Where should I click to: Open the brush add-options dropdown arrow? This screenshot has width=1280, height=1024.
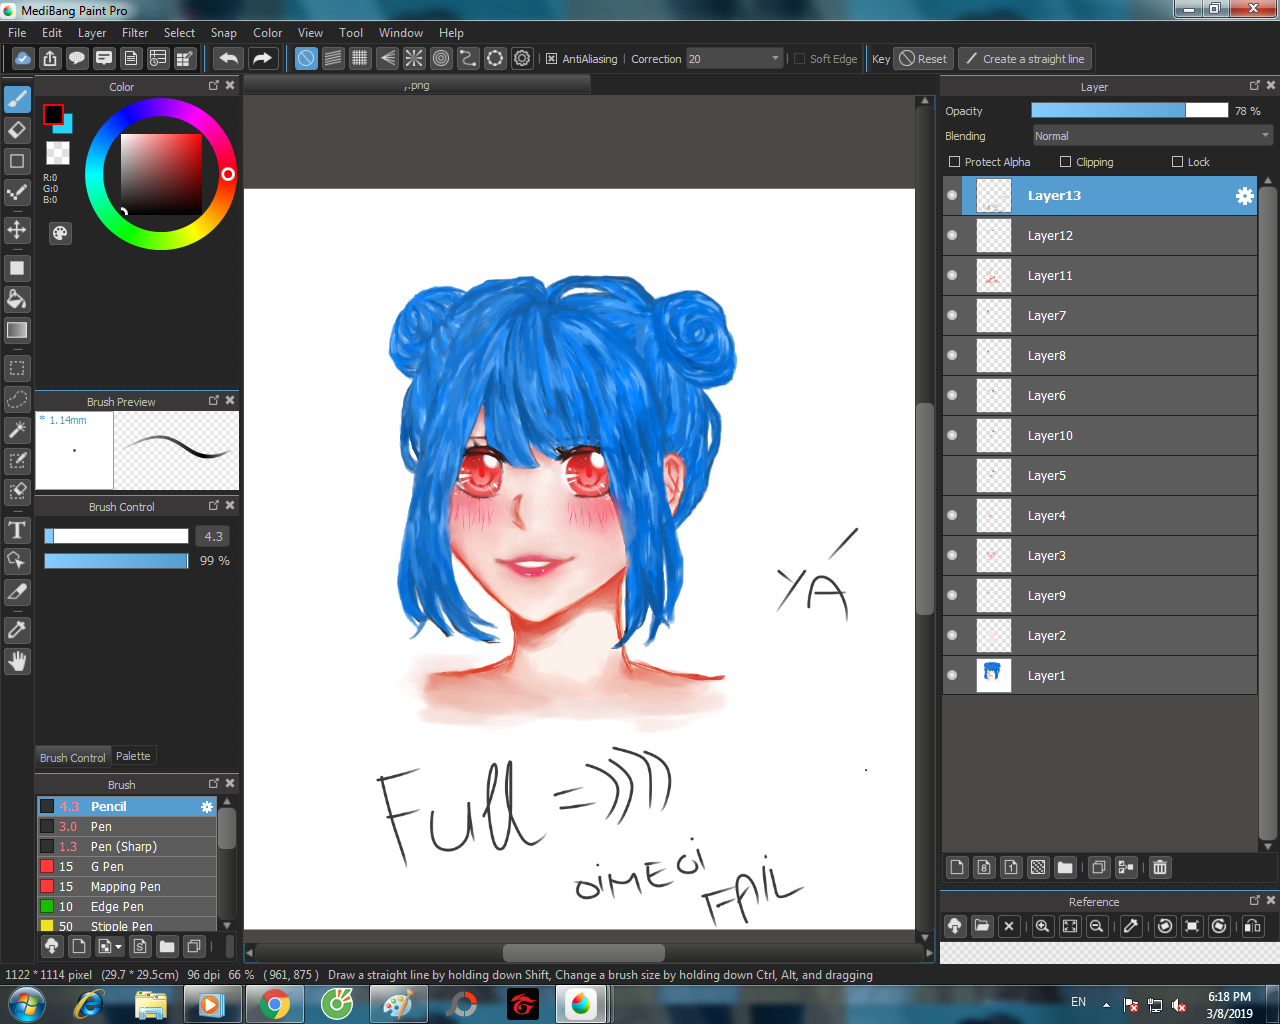[119, 946]
